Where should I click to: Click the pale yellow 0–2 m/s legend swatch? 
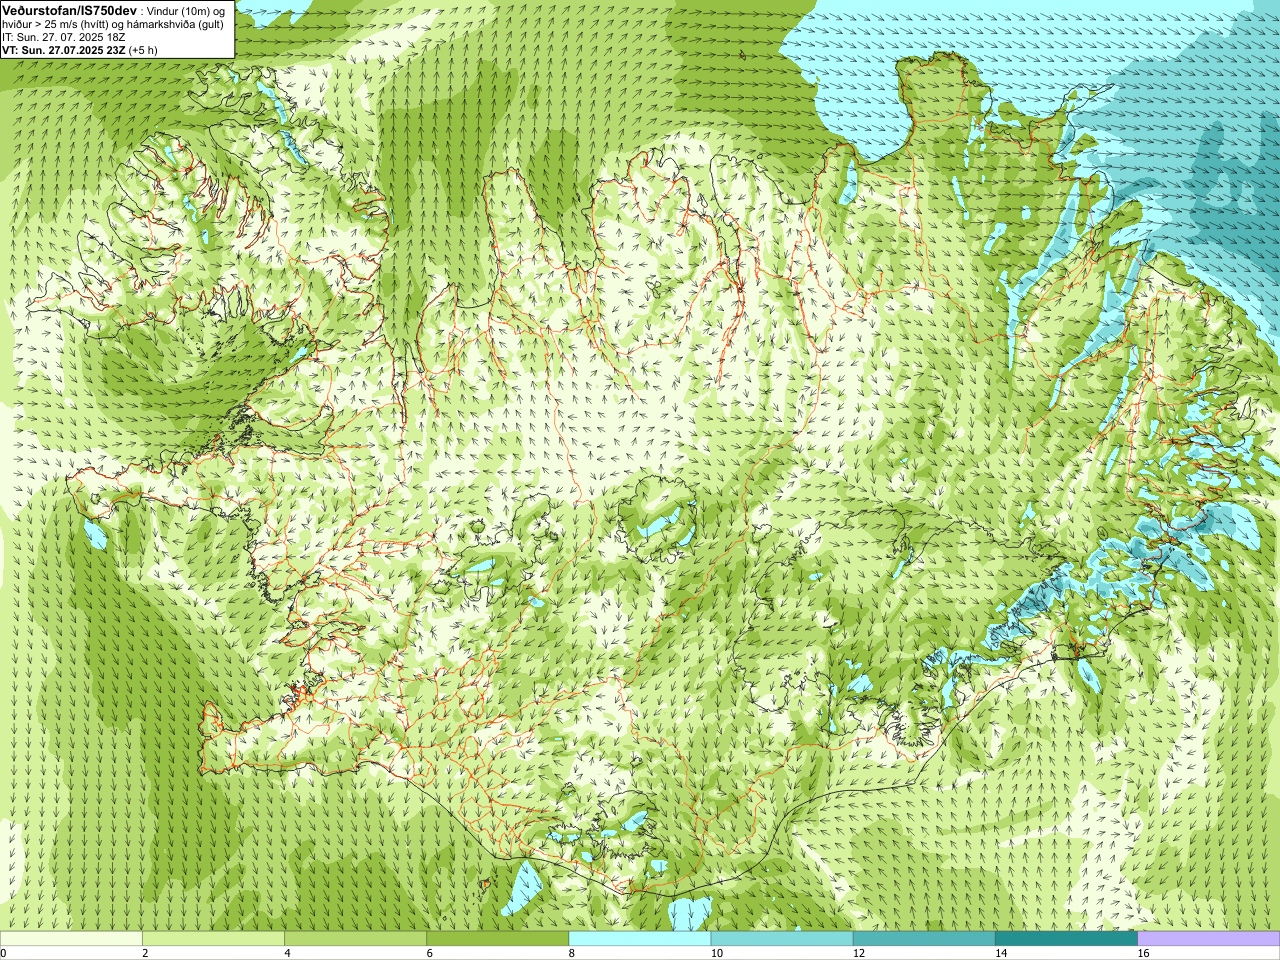[x=71, y=939]
